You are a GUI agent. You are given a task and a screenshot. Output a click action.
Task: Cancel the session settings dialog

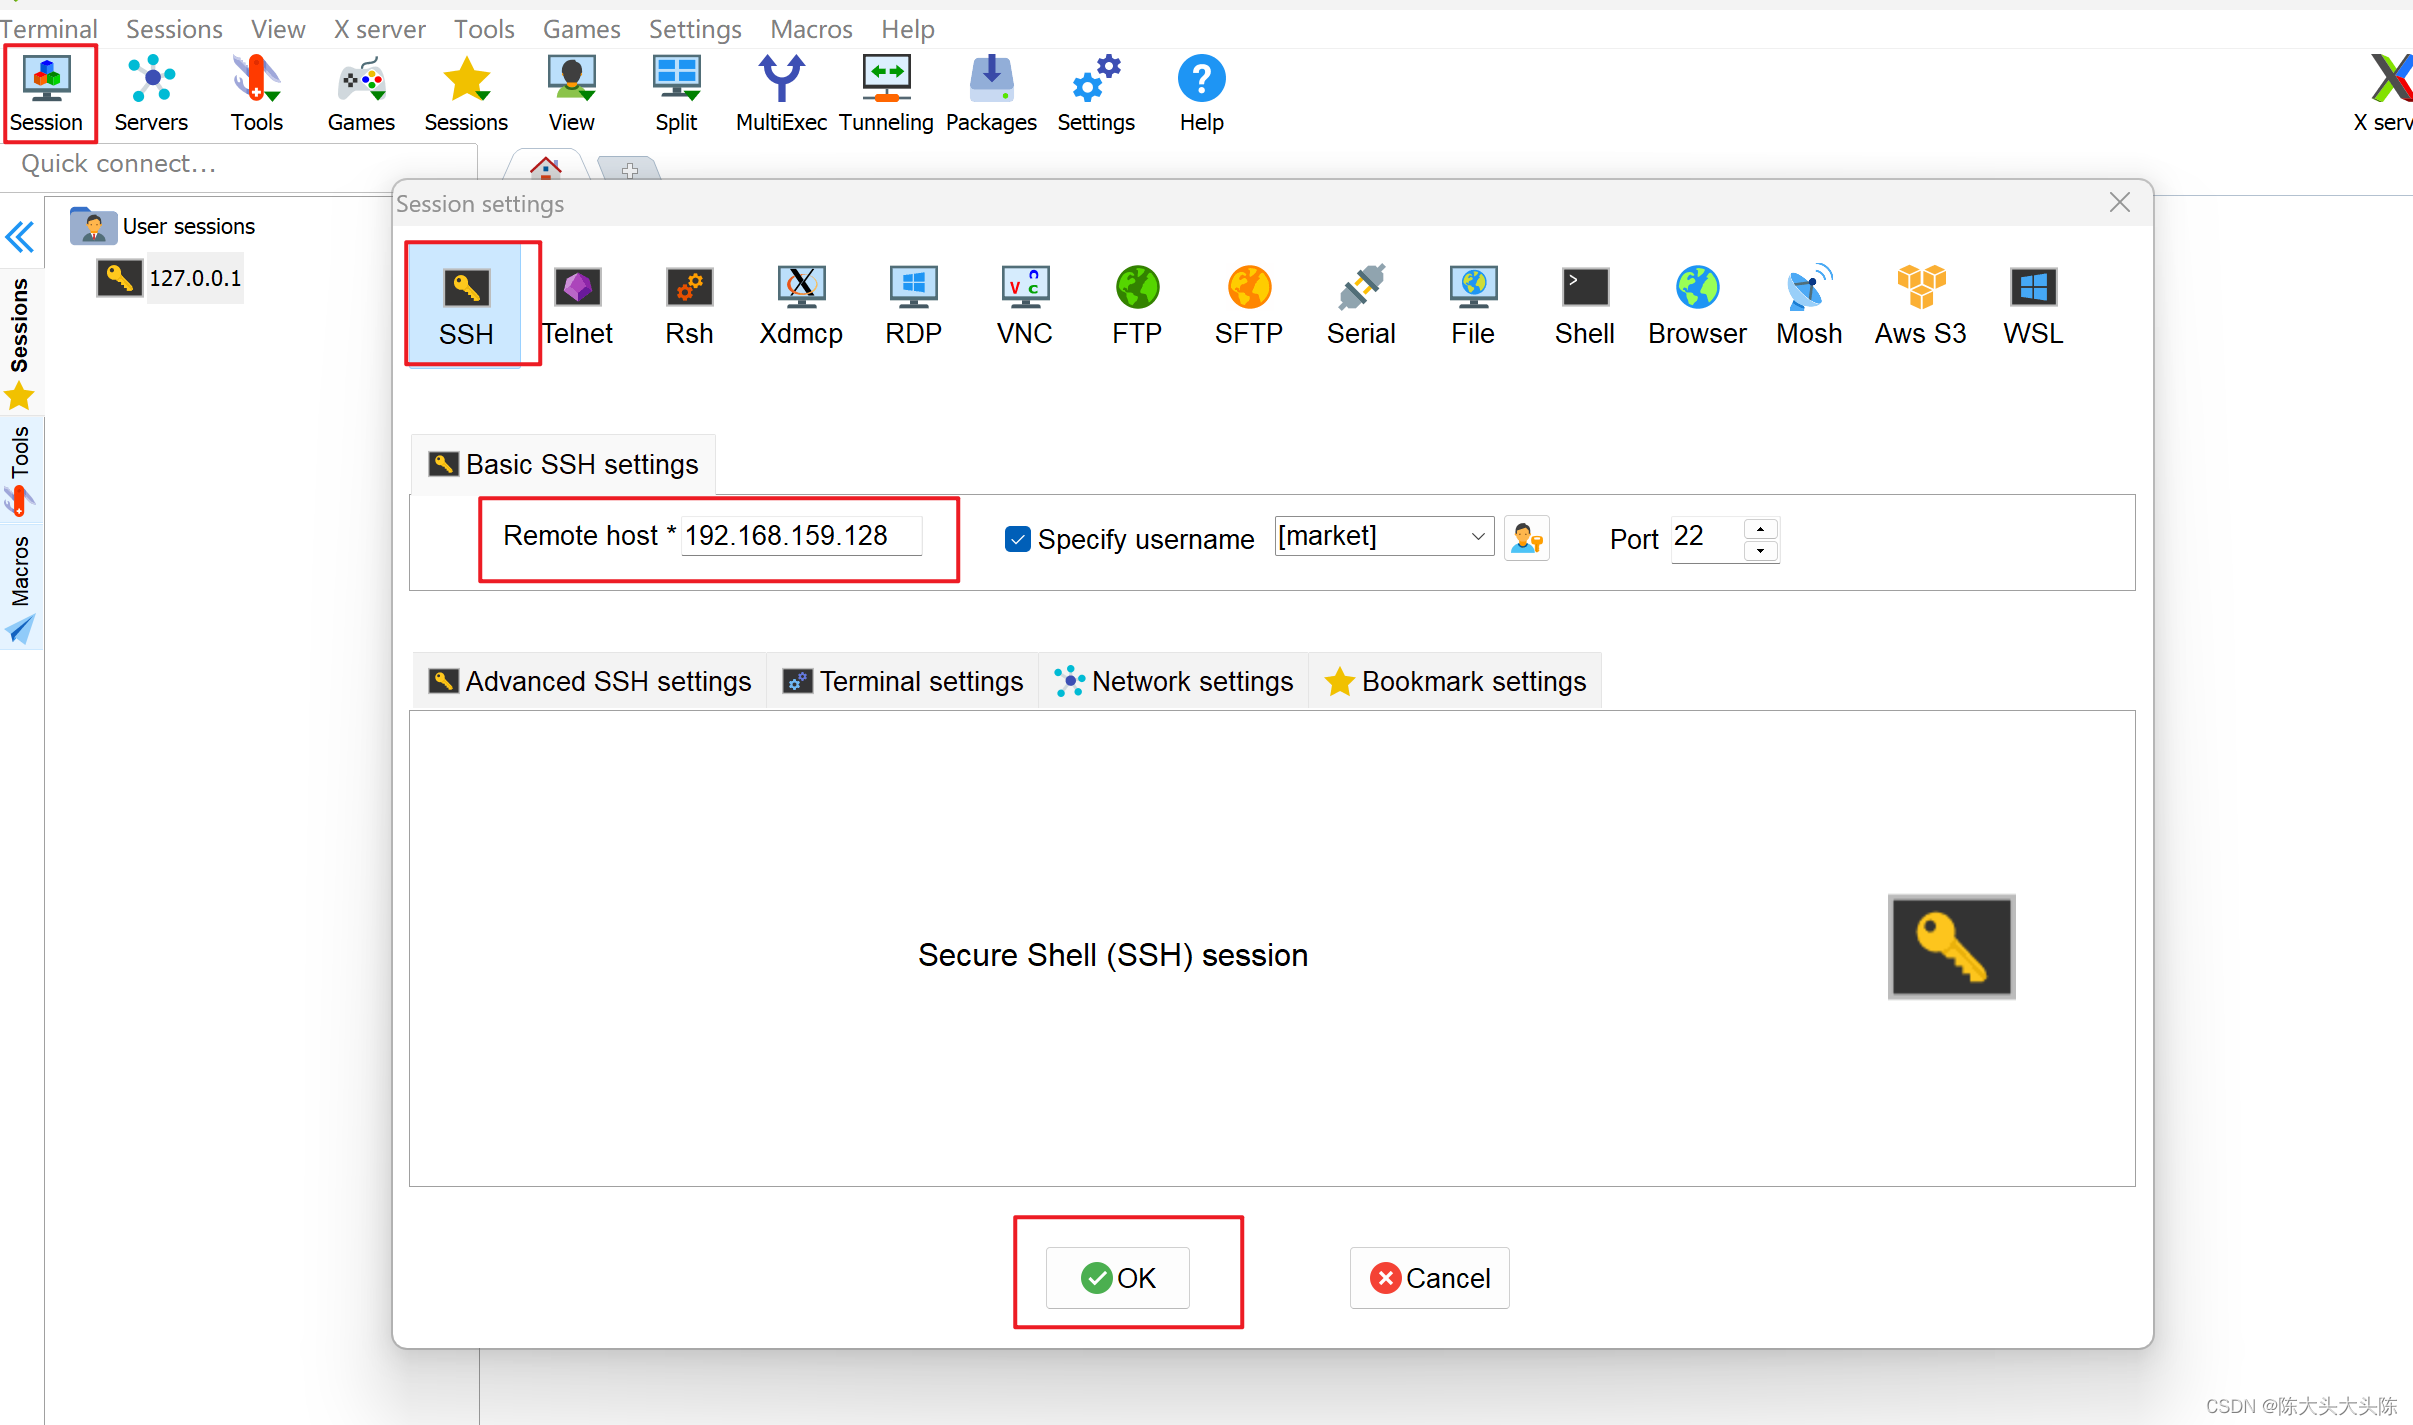point(1428,1277)
